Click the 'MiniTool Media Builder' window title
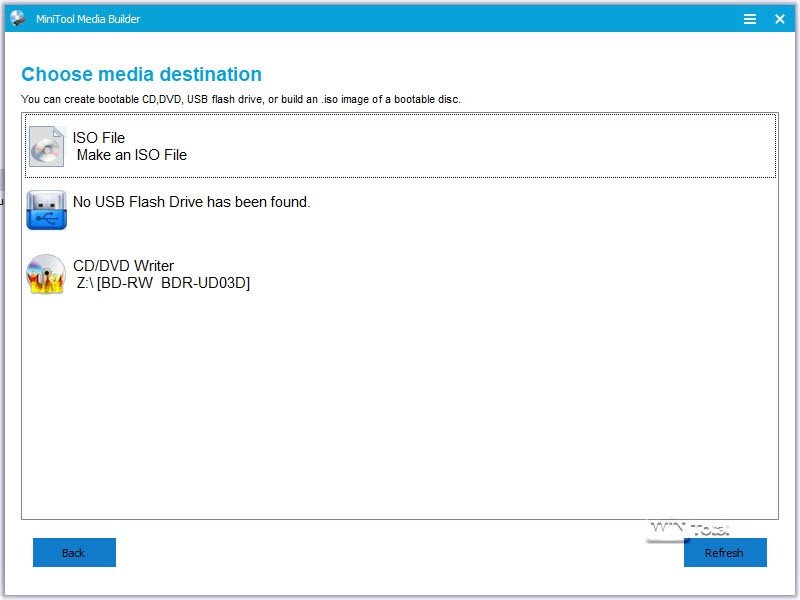800x600 pixels. 88,19
